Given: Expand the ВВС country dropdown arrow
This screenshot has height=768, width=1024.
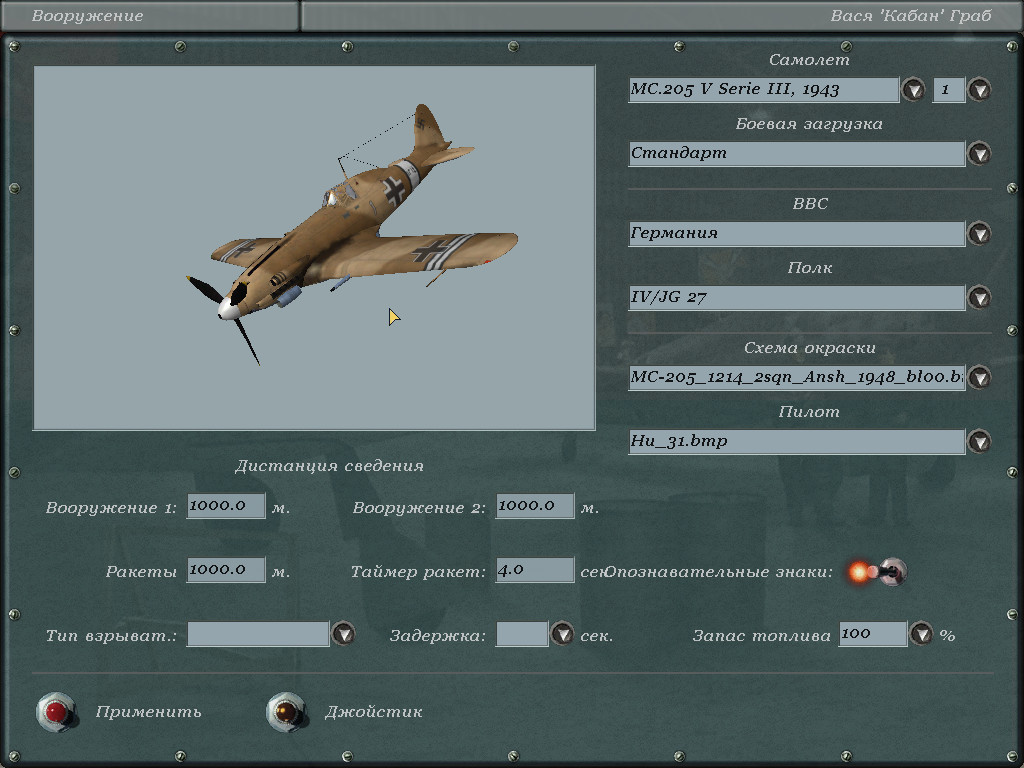Looking at the screenshot, I should (x=979, y=234).
